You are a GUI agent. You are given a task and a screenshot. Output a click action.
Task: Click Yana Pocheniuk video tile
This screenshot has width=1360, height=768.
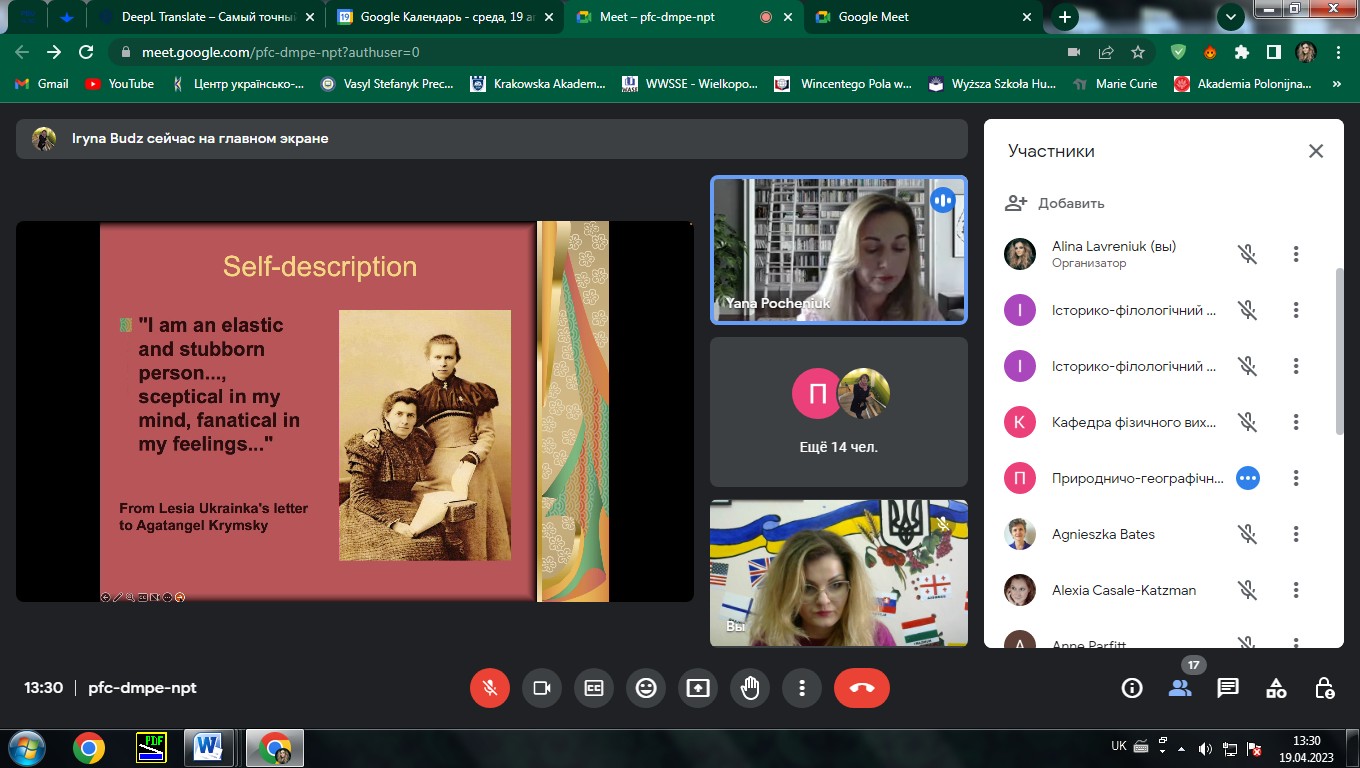click(x=839, y=250)
